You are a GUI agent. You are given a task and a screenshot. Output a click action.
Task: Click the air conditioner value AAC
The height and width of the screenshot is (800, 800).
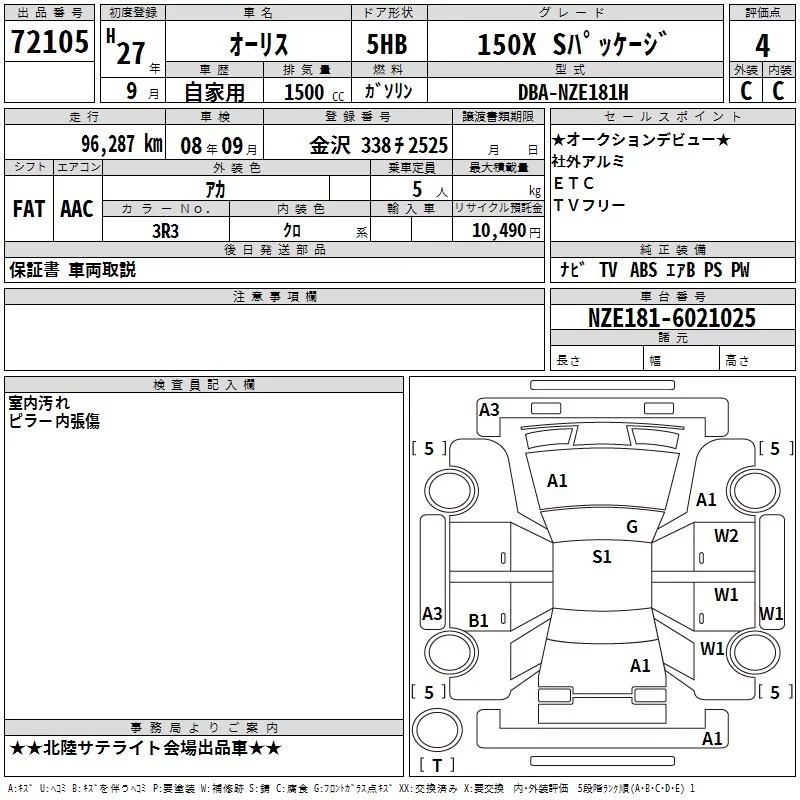pos(77,209)
